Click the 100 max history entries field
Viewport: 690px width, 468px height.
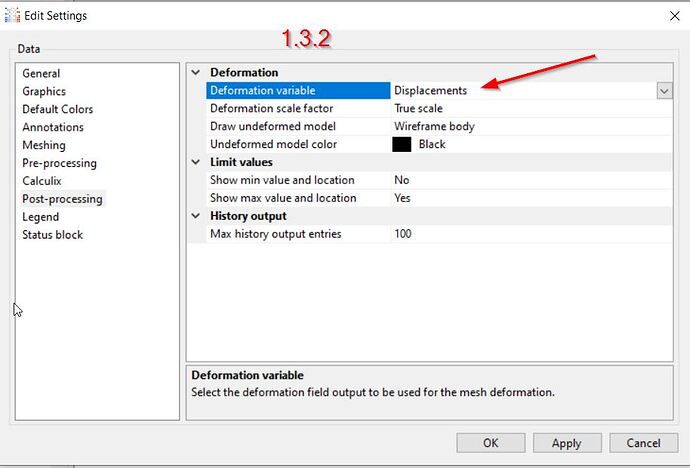point(531,234)
